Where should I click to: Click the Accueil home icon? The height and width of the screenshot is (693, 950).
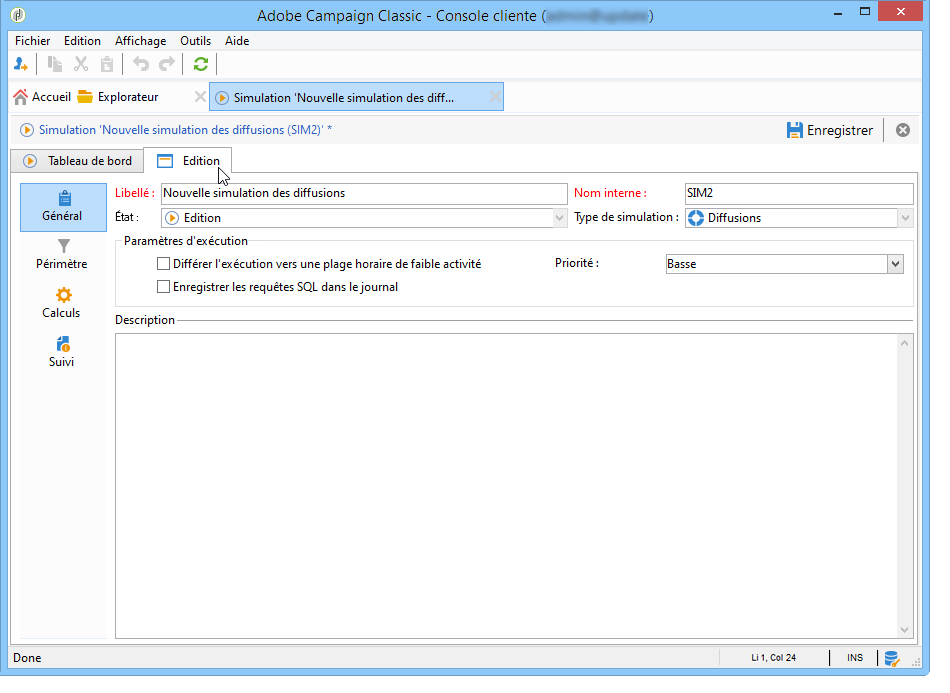point(21,97)
